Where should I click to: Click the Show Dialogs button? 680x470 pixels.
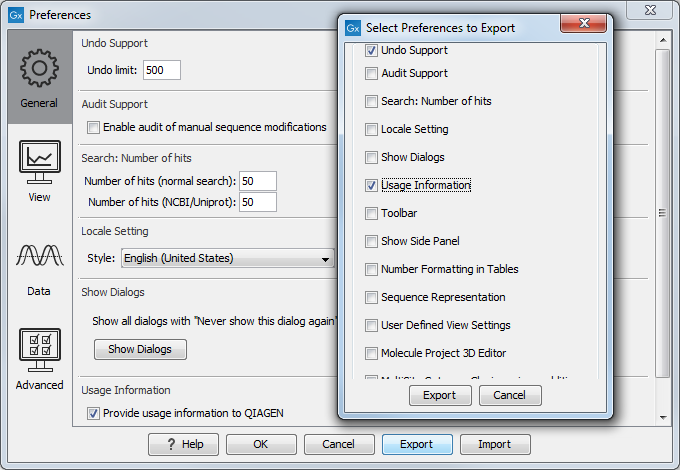[140, 349]
